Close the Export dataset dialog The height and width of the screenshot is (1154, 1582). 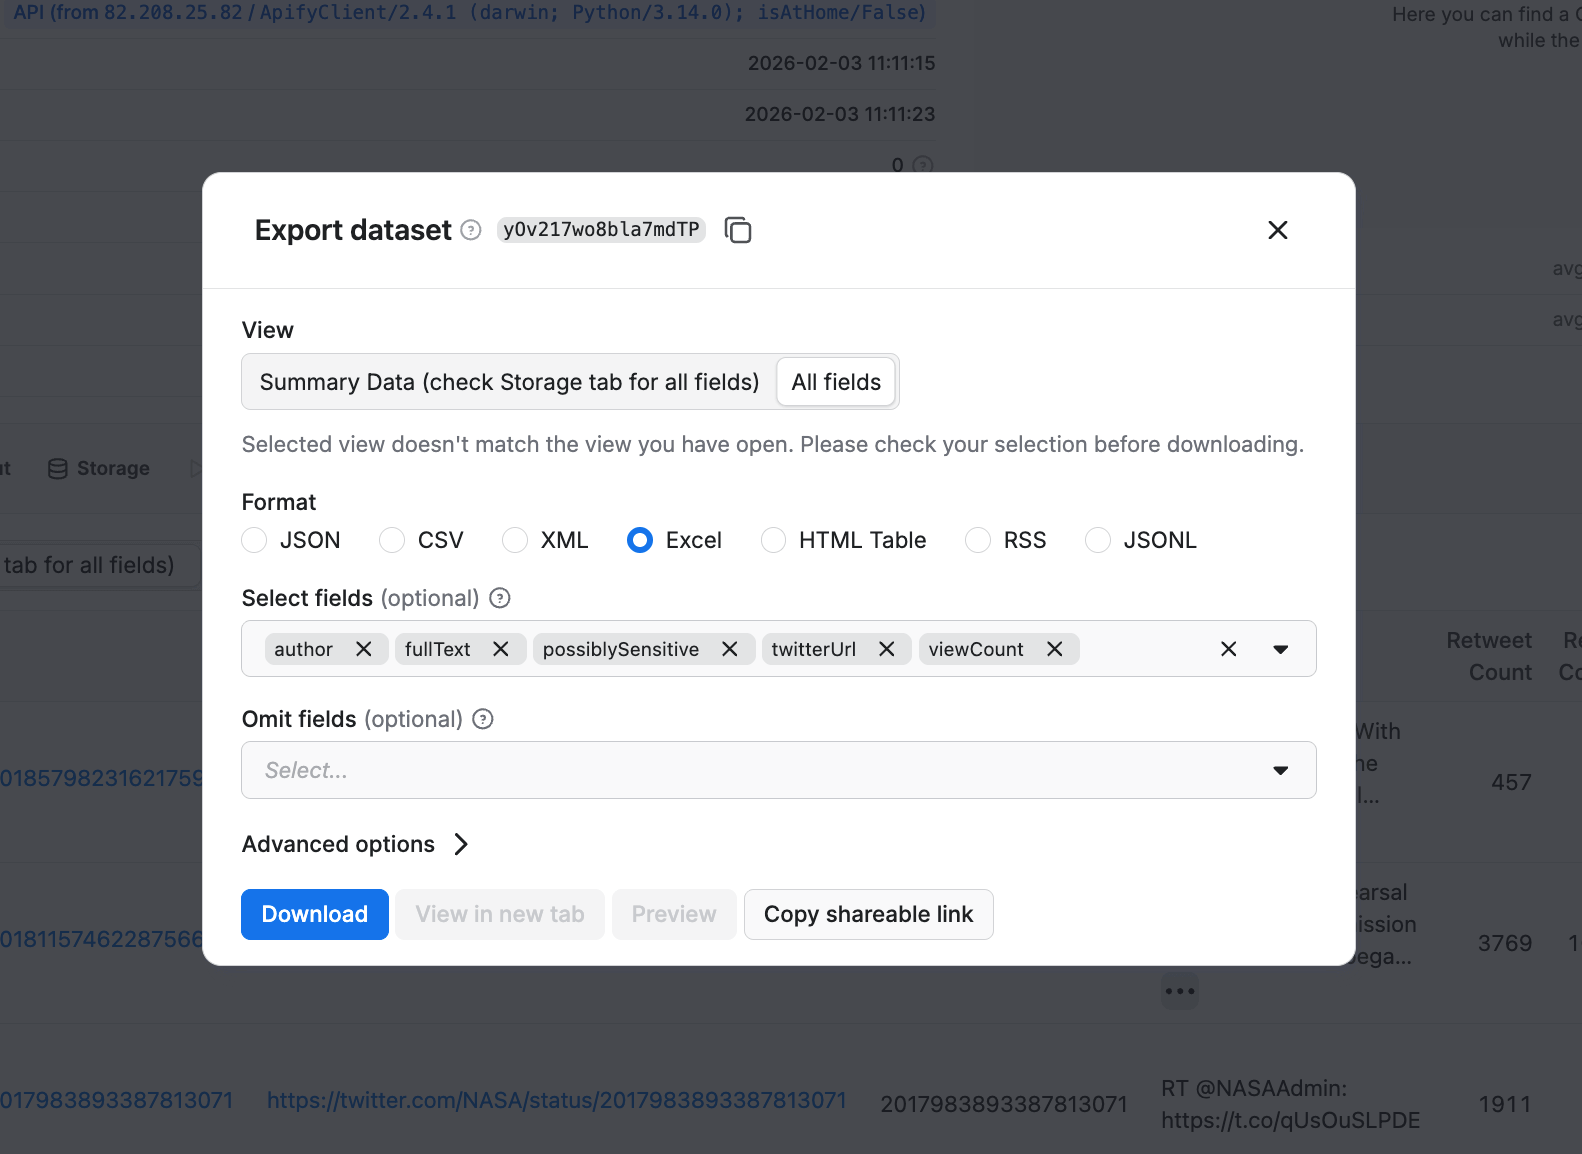(1277, 230)
